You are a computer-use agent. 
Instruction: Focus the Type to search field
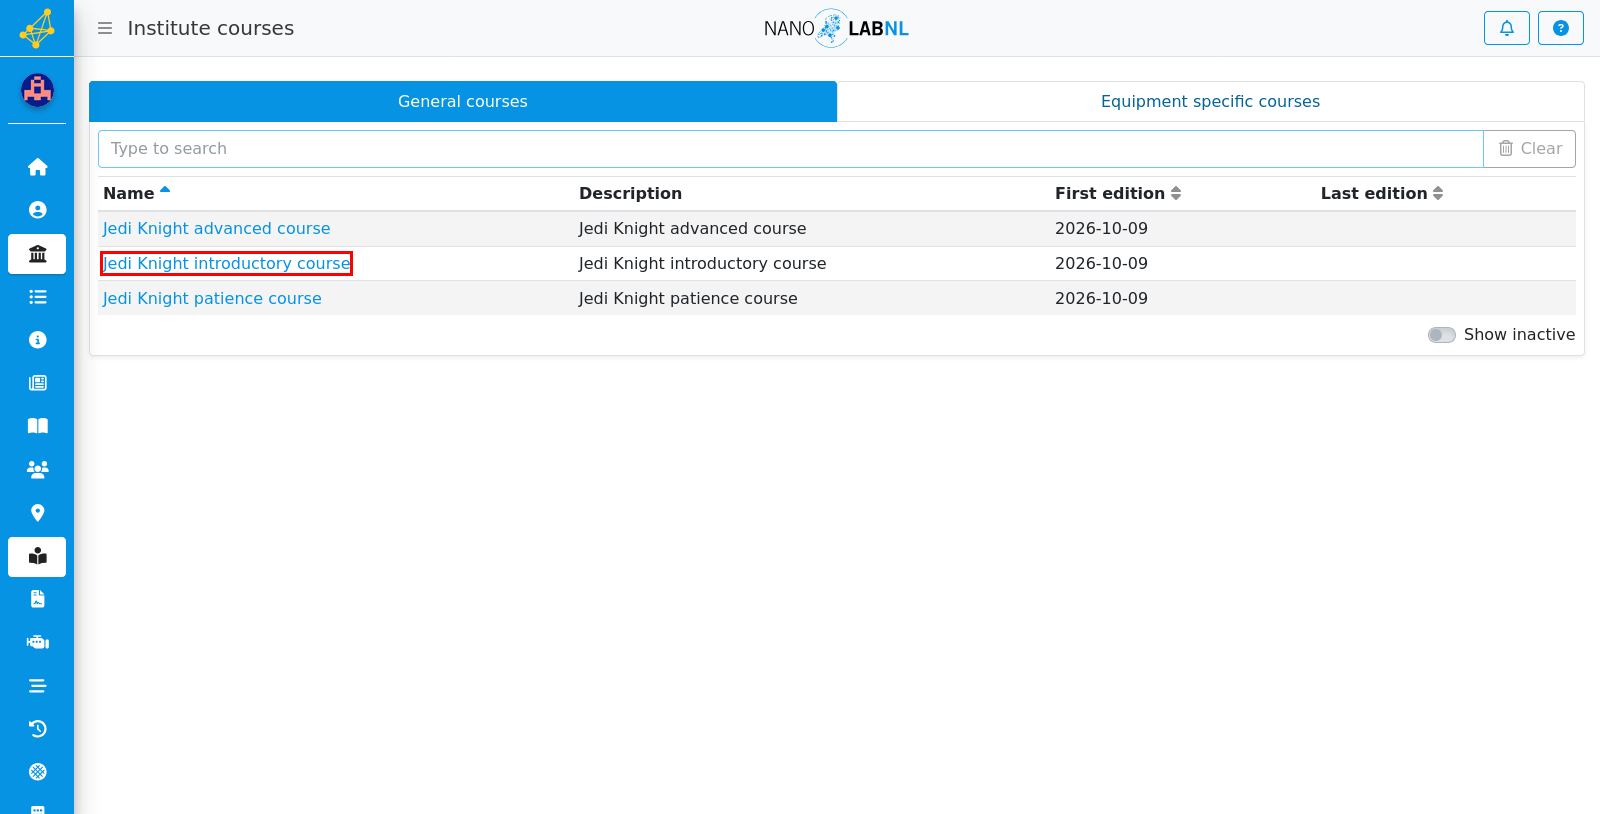[791, 149]
